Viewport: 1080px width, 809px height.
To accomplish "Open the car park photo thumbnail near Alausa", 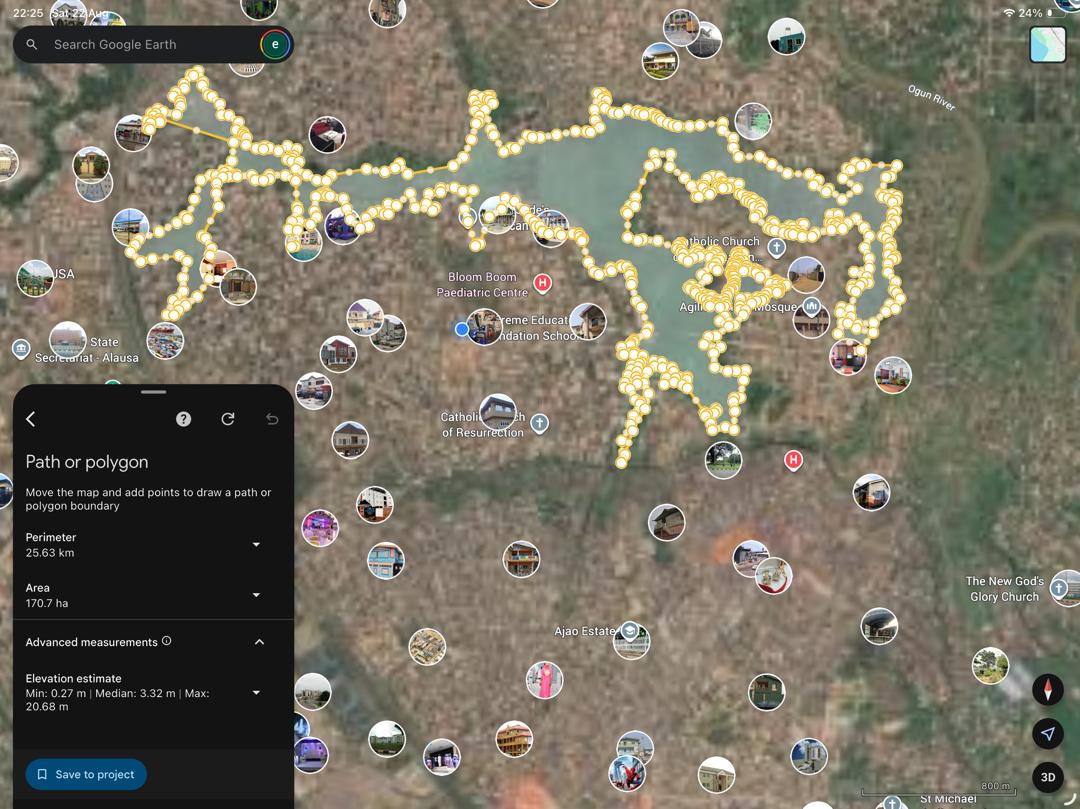I will pos(165,341).
